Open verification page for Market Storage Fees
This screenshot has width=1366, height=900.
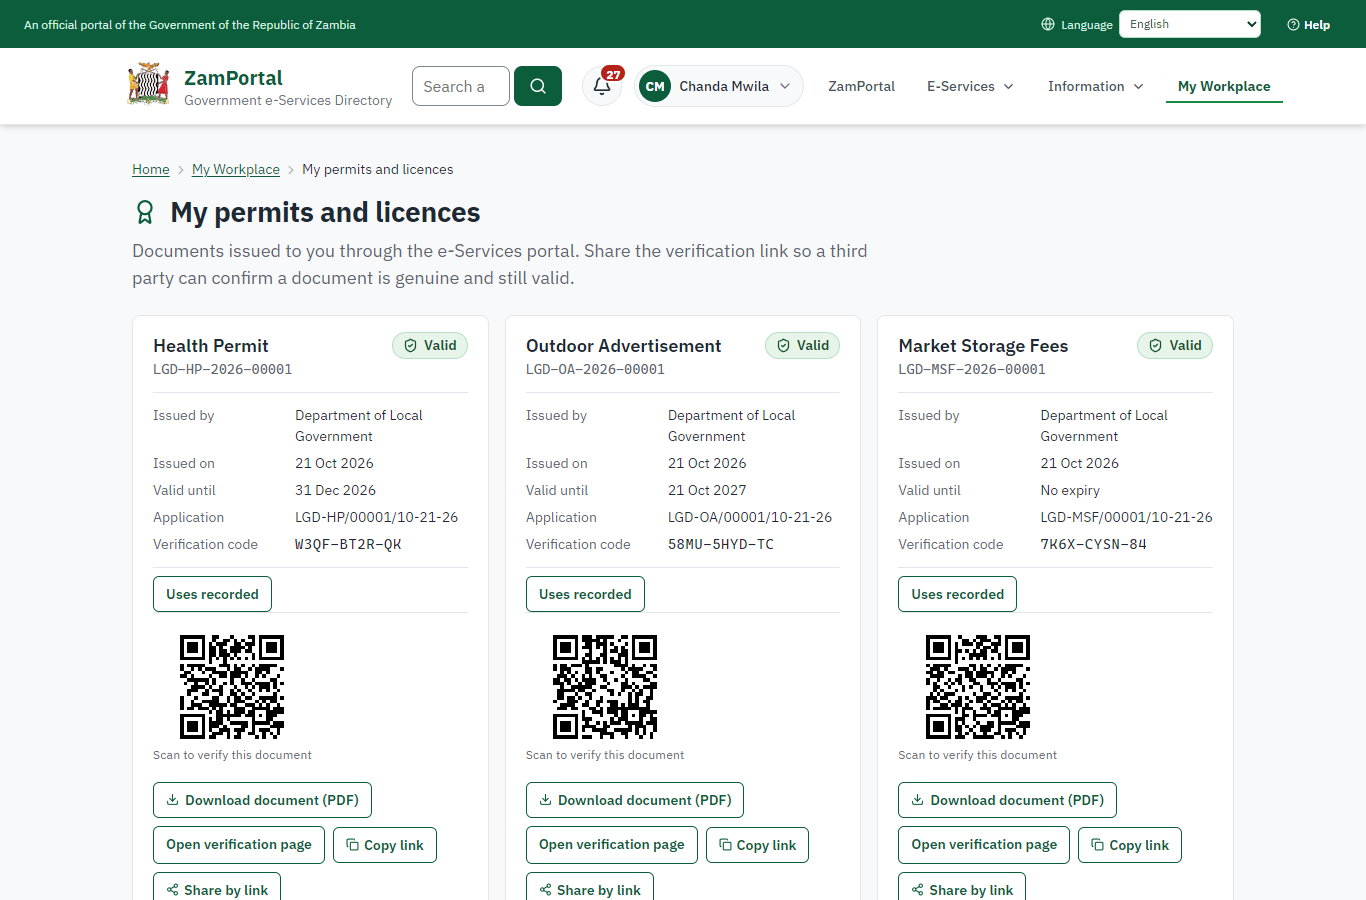[x=984, y=845]
